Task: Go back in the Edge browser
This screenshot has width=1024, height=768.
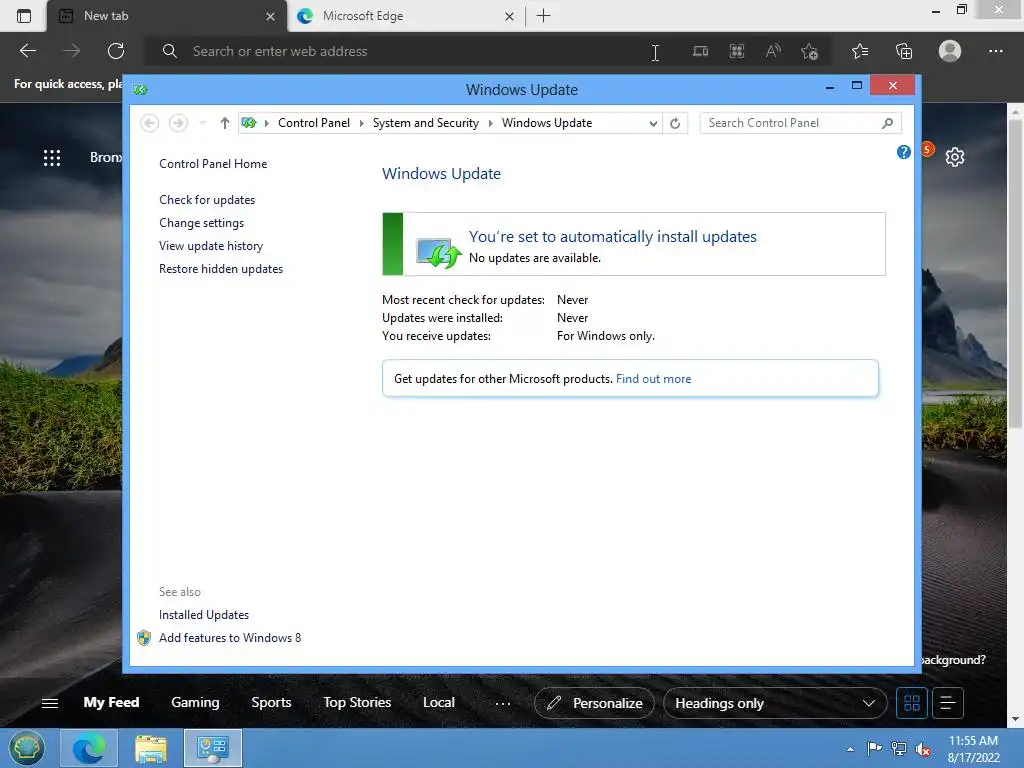Action: click(27, 51)
